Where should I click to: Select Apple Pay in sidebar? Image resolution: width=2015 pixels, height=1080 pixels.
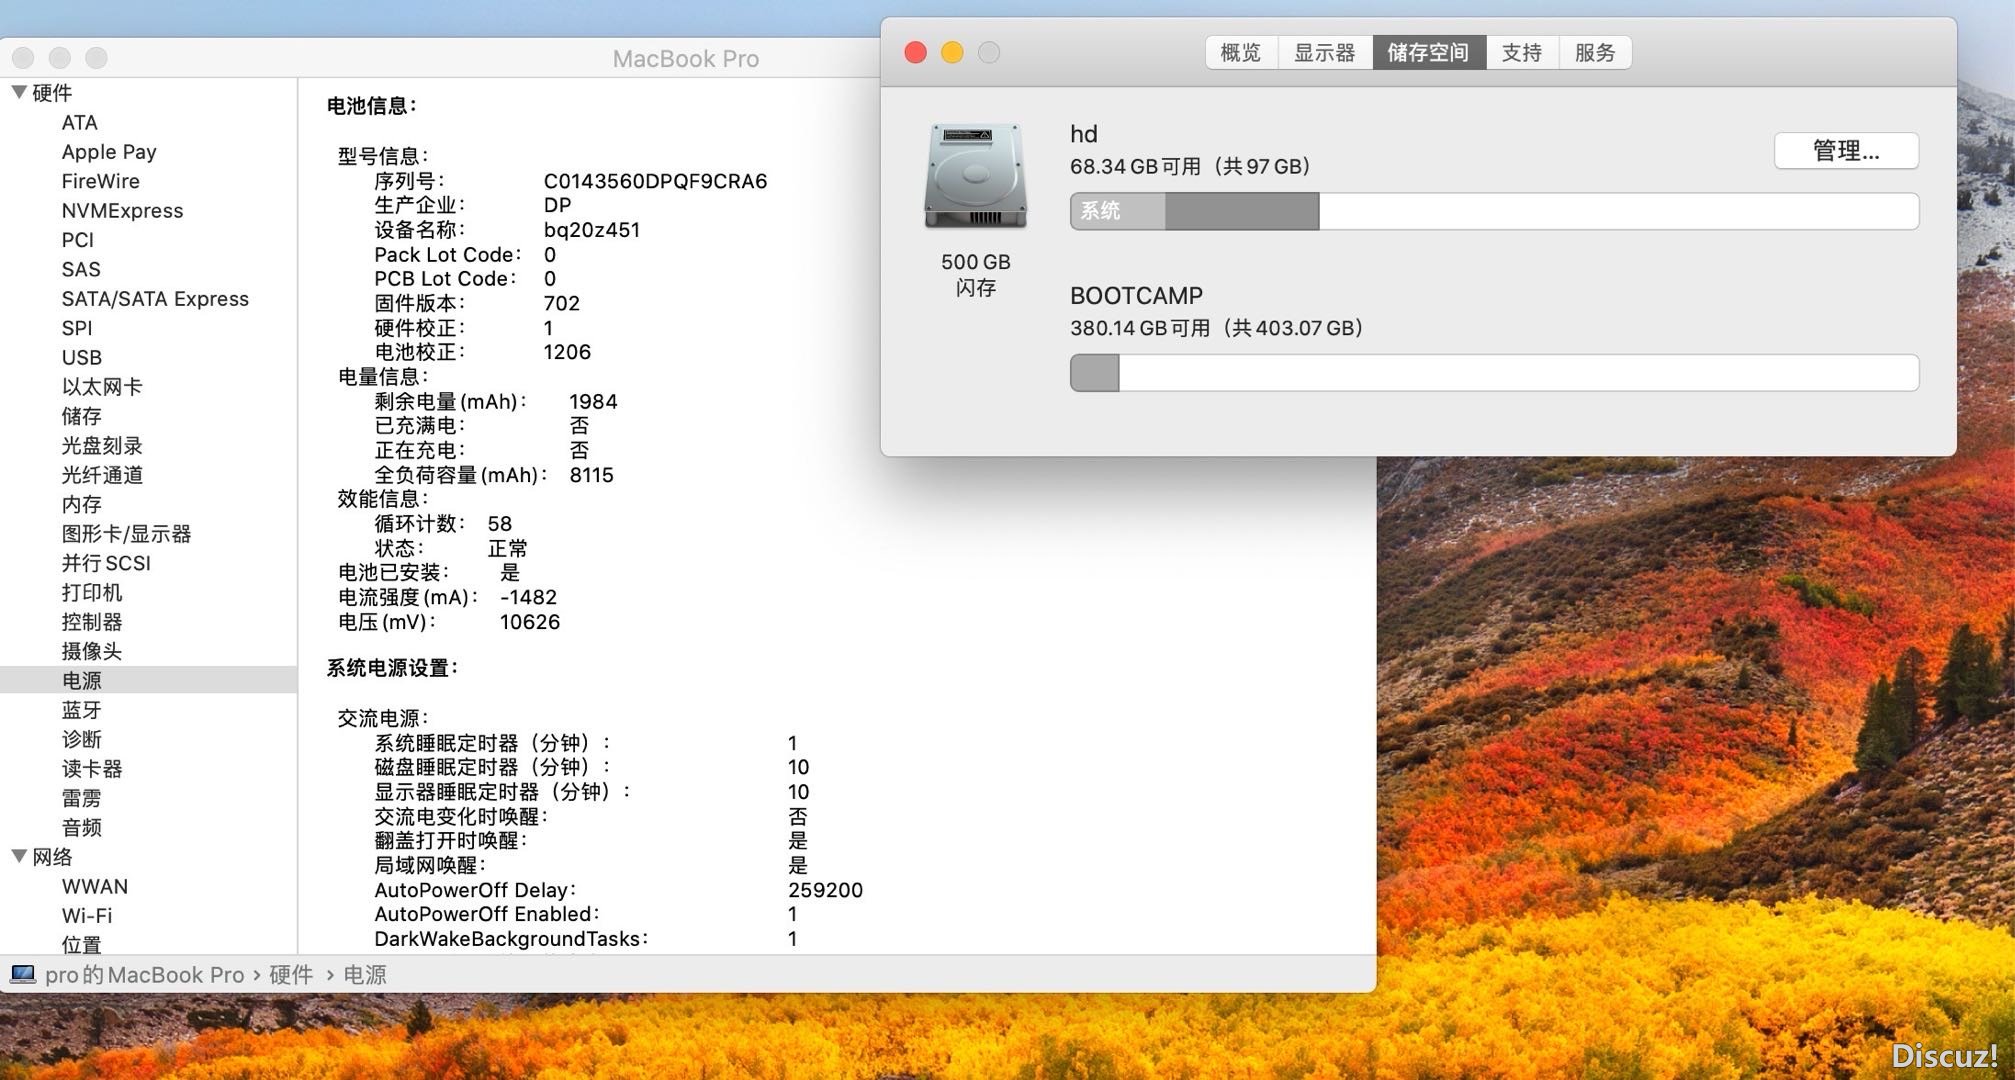point(109,152)
